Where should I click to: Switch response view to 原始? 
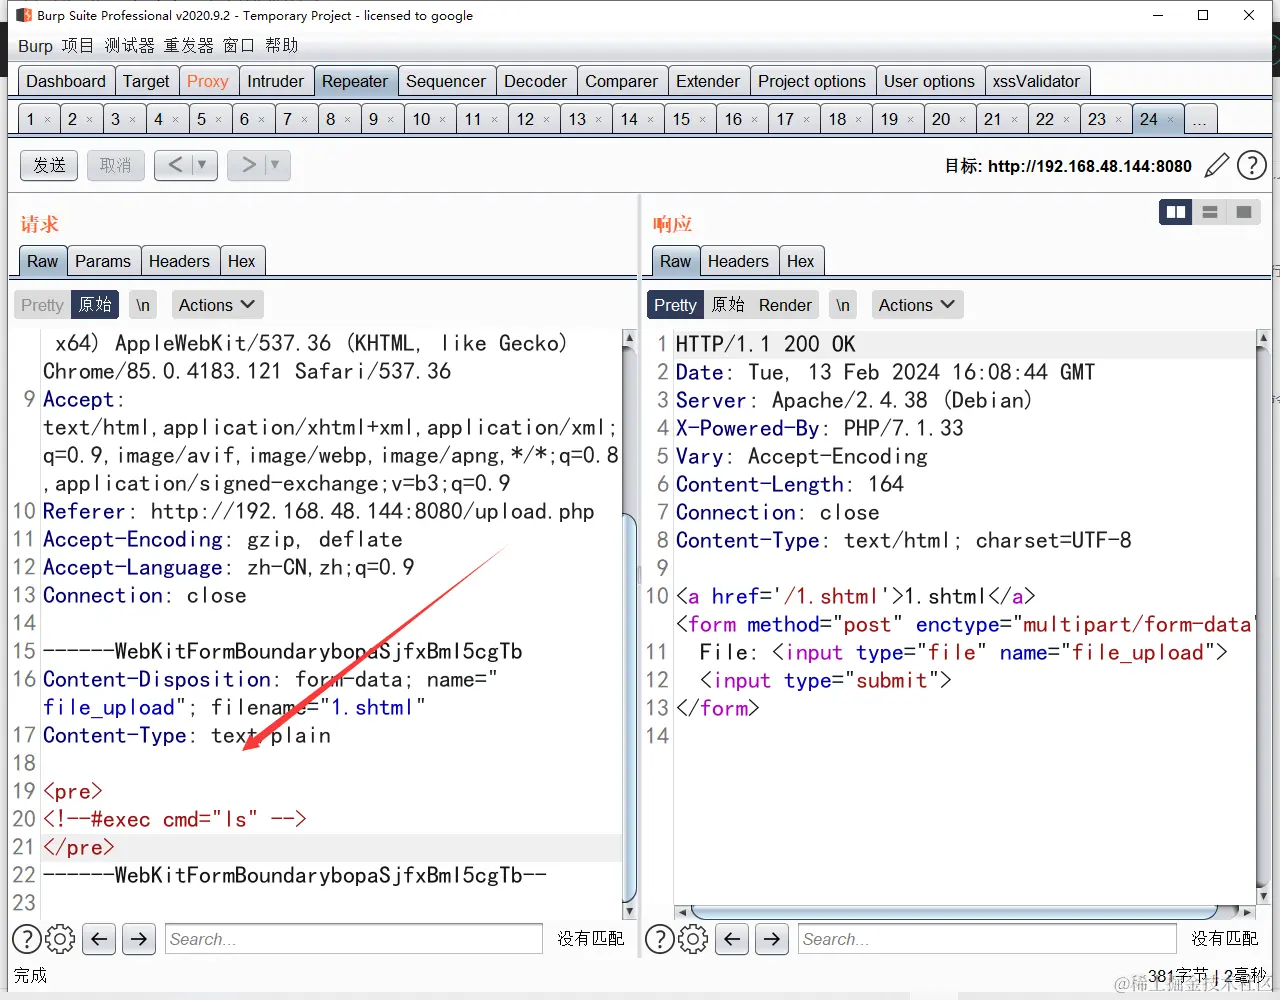pos(728,305)
